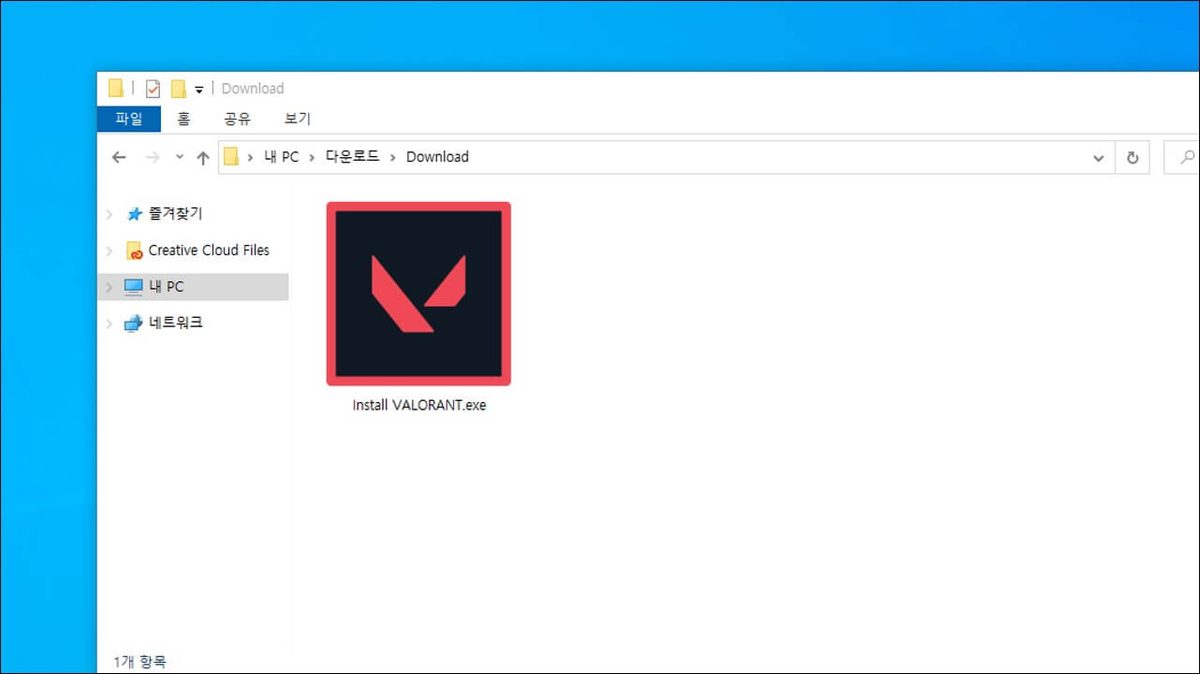Image resolution: width=1200 pixels, height=674 pixels.
Task: Refresh the folder with the refresh button
Action: [x=1132, y=158]
